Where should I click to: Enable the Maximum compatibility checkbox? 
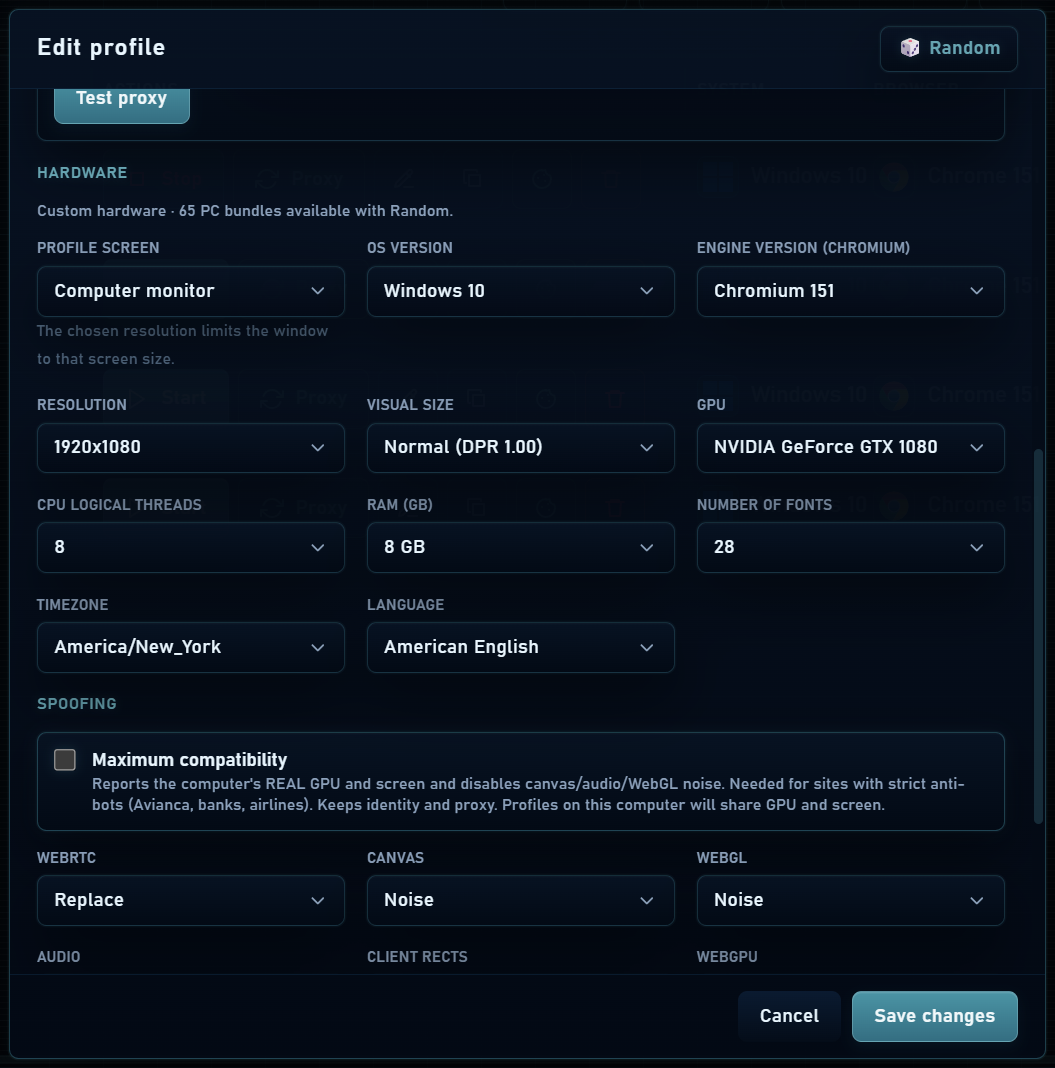[65, 759]
